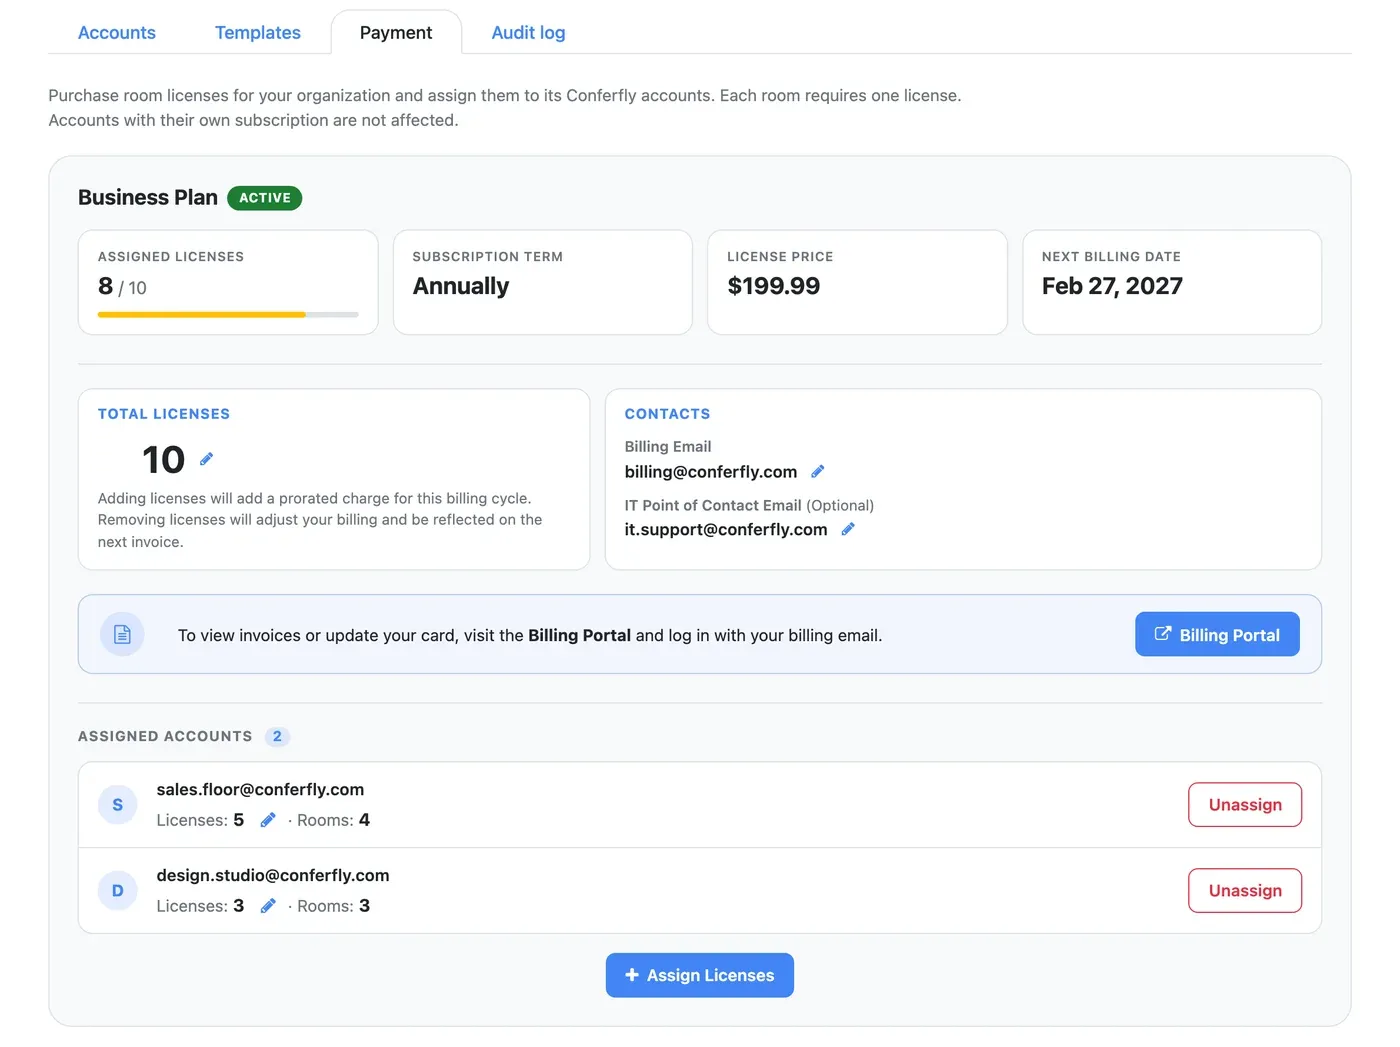1400x1047 pixels.
Task: Click the it.support@conferfly.com email text
Action: (726, 530)
